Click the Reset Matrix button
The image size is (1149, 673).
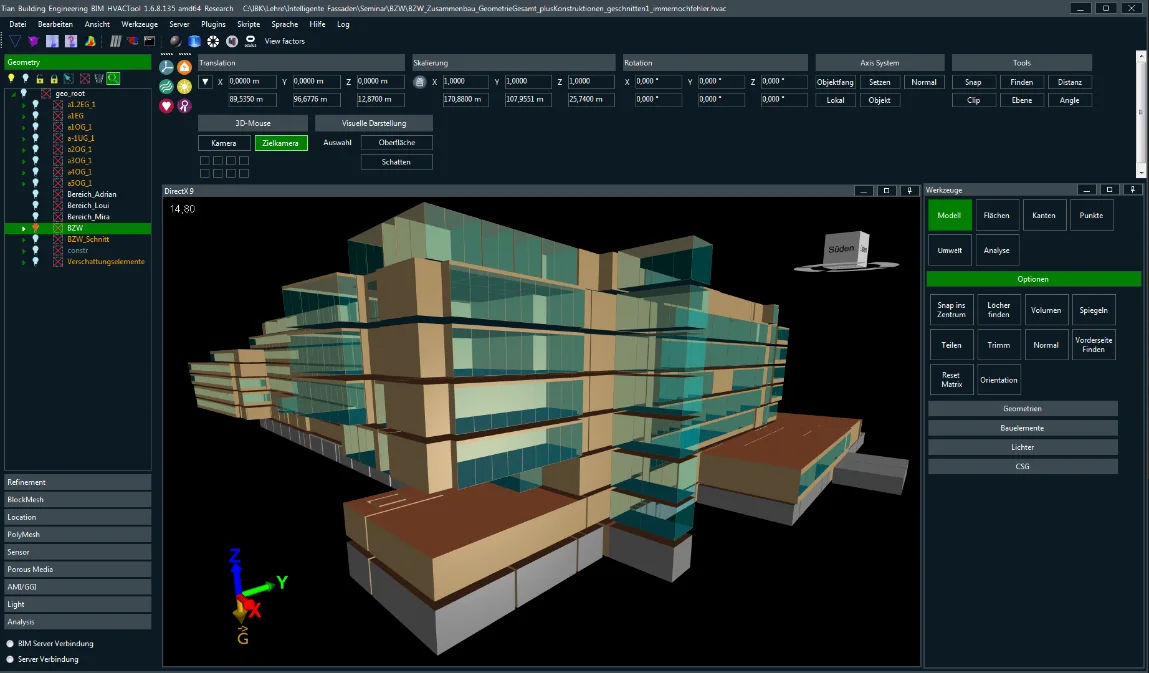point(951,380)
